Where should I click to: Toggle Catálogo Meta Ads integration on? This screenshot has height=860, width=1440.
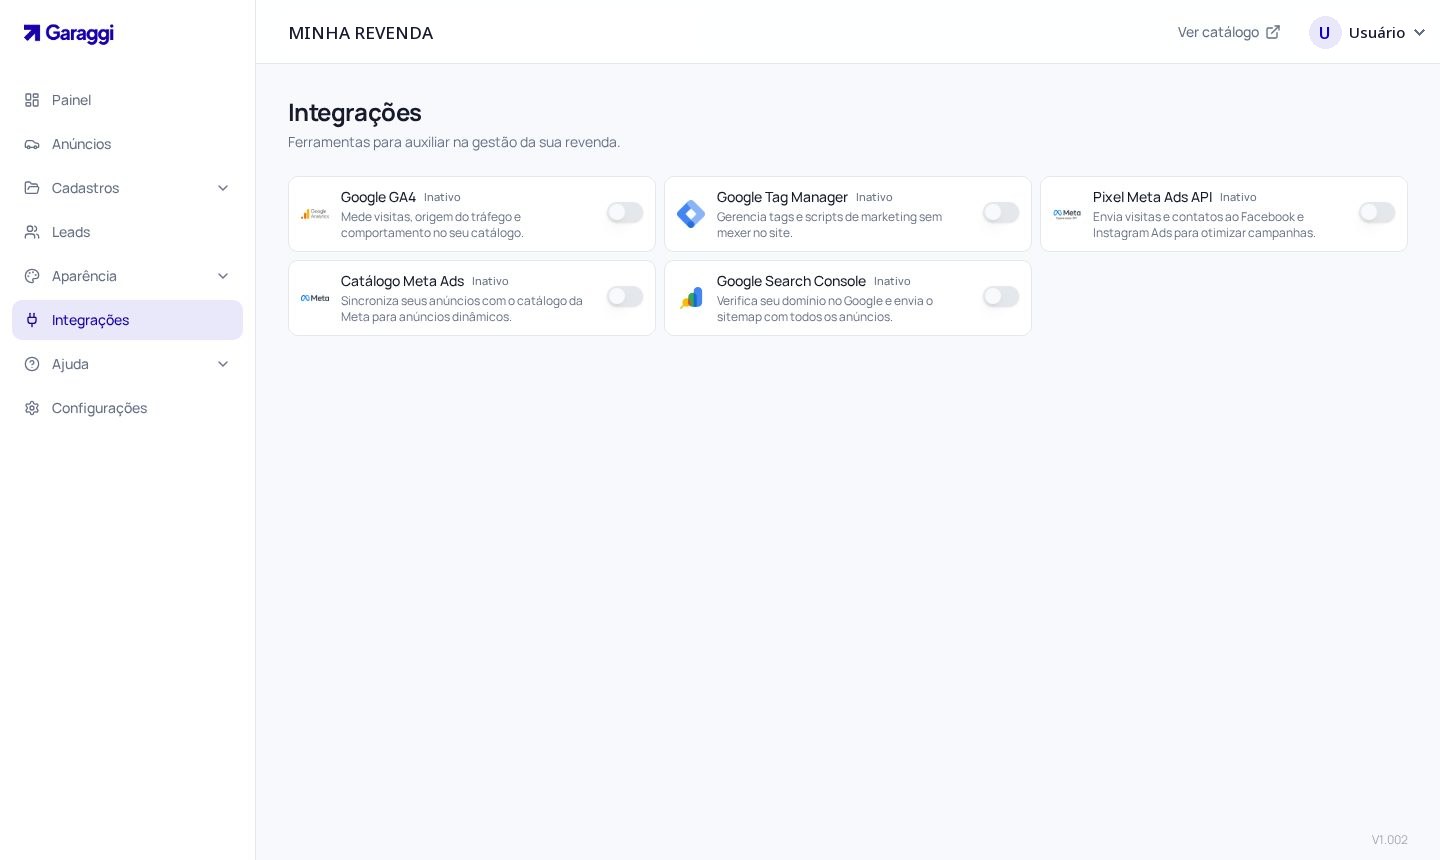click(625, 296)
